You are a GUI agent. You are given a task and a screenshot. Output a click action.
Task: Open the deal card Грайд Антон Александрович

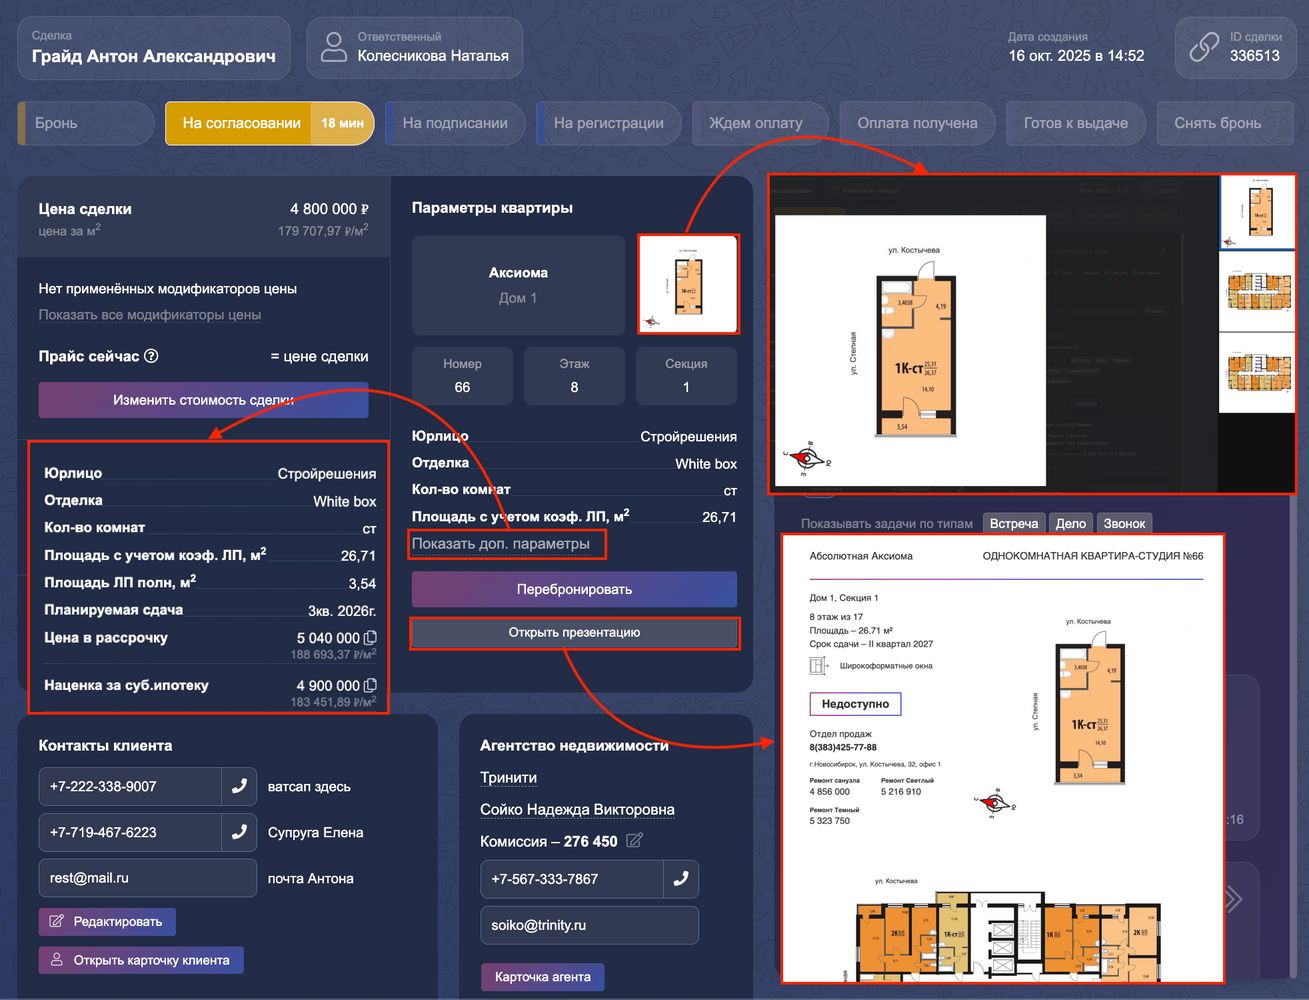(154, 48)
